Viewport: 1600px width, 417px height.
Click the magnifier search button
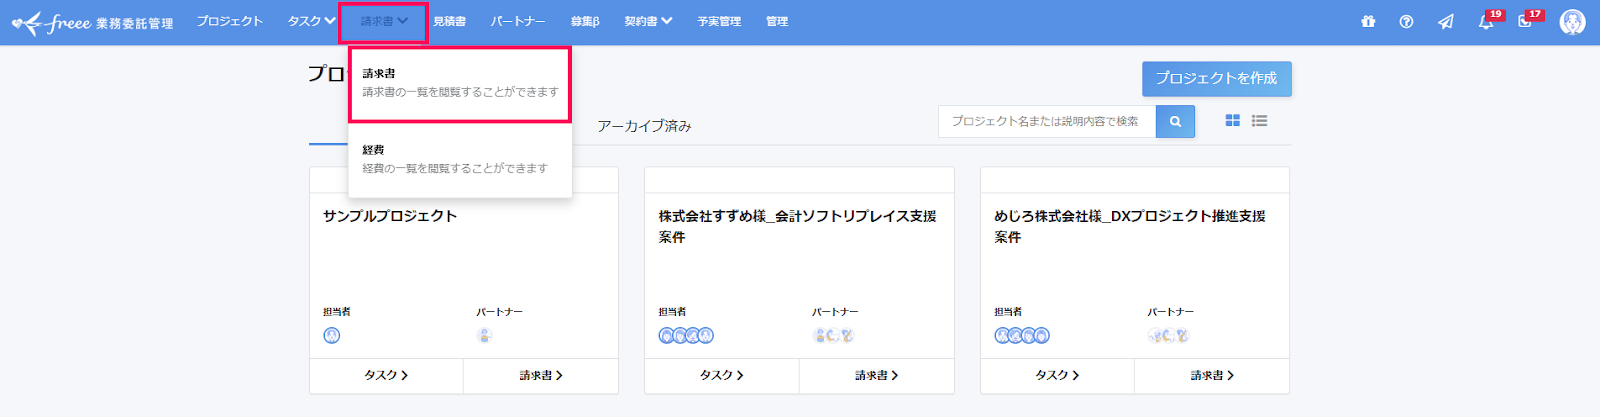[x=1175, y=121]
